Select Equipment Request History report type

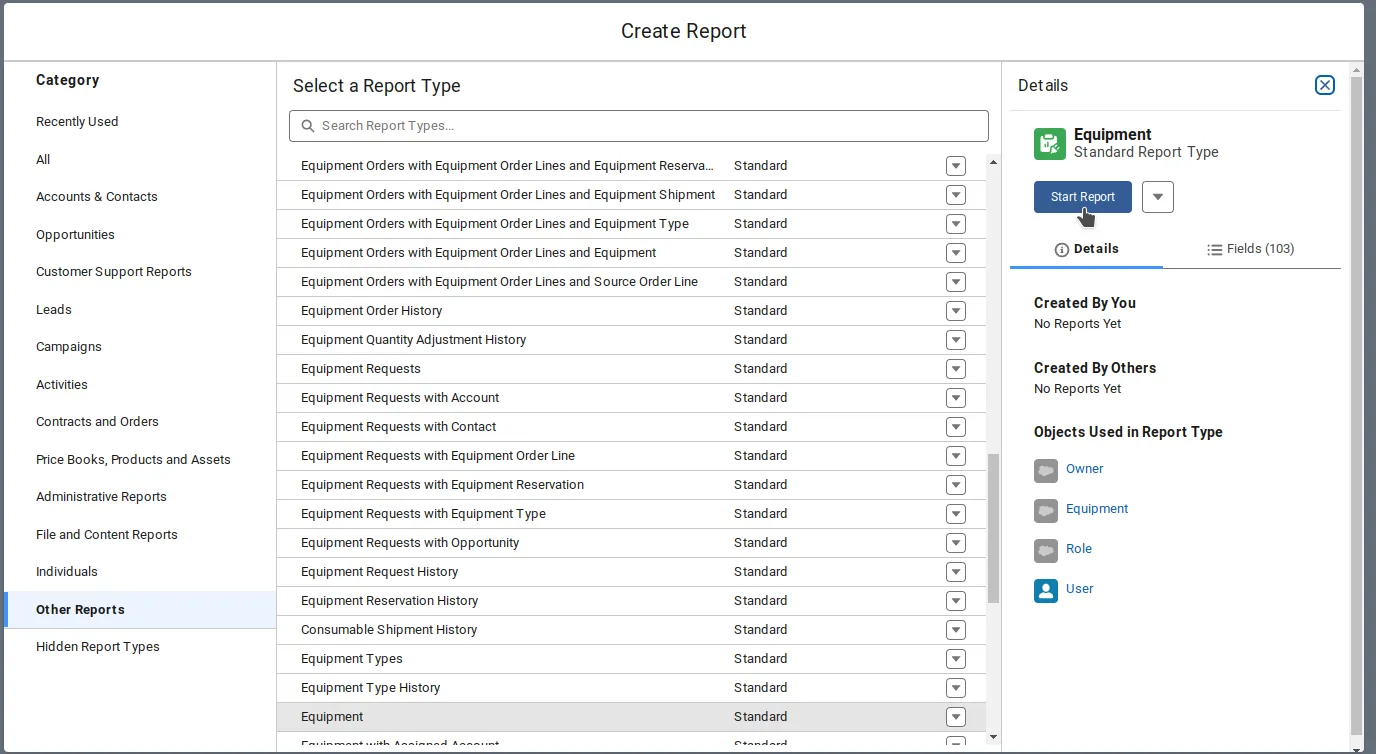[x=631, y=572]
